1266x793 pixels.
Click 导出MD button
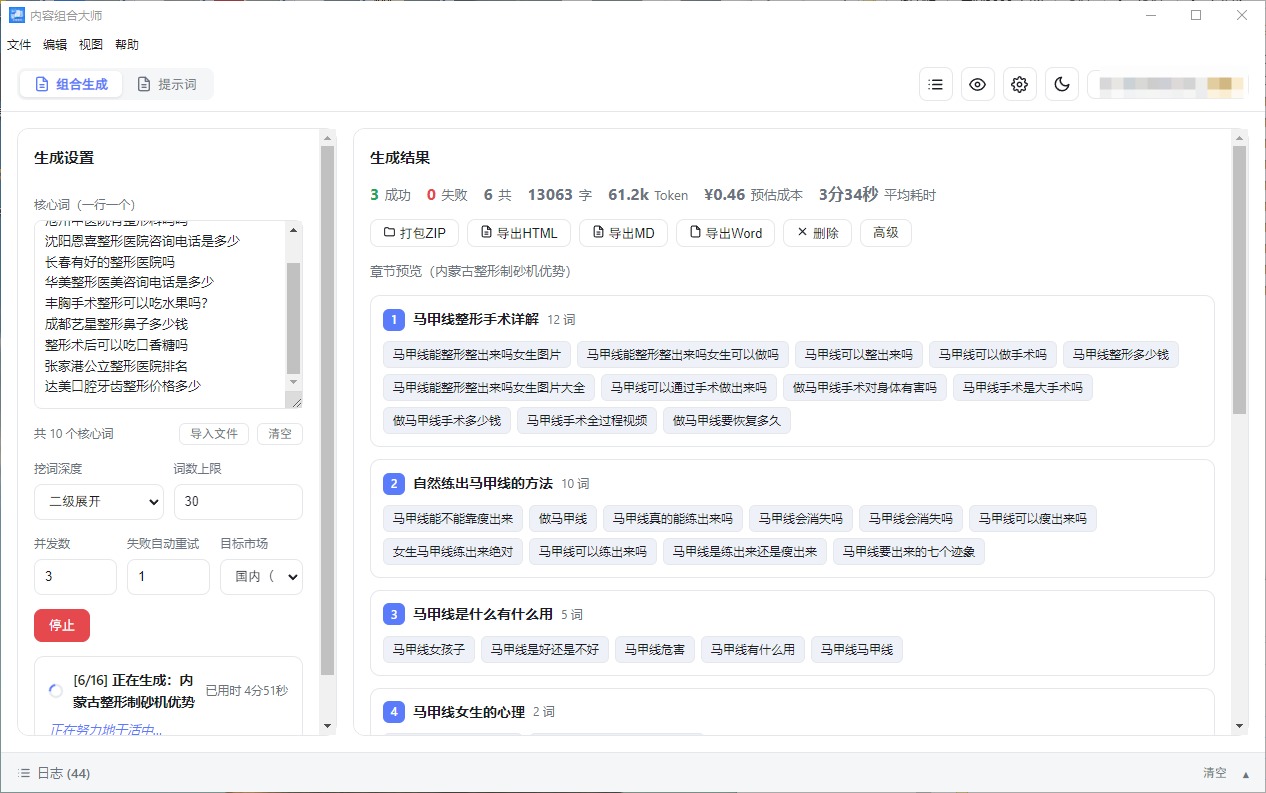(623, 233)
